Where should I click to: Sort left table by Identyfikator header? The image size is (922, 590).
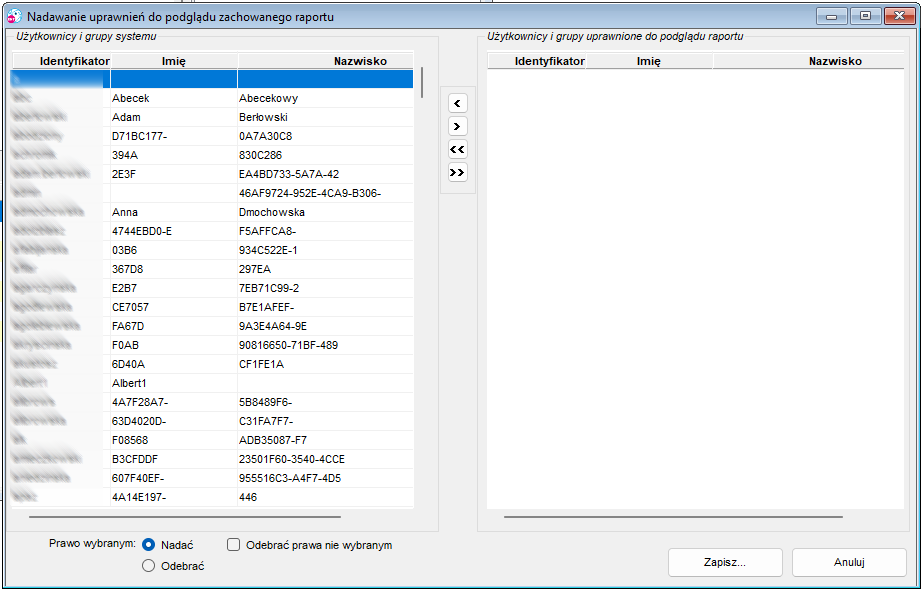point(62,61)
